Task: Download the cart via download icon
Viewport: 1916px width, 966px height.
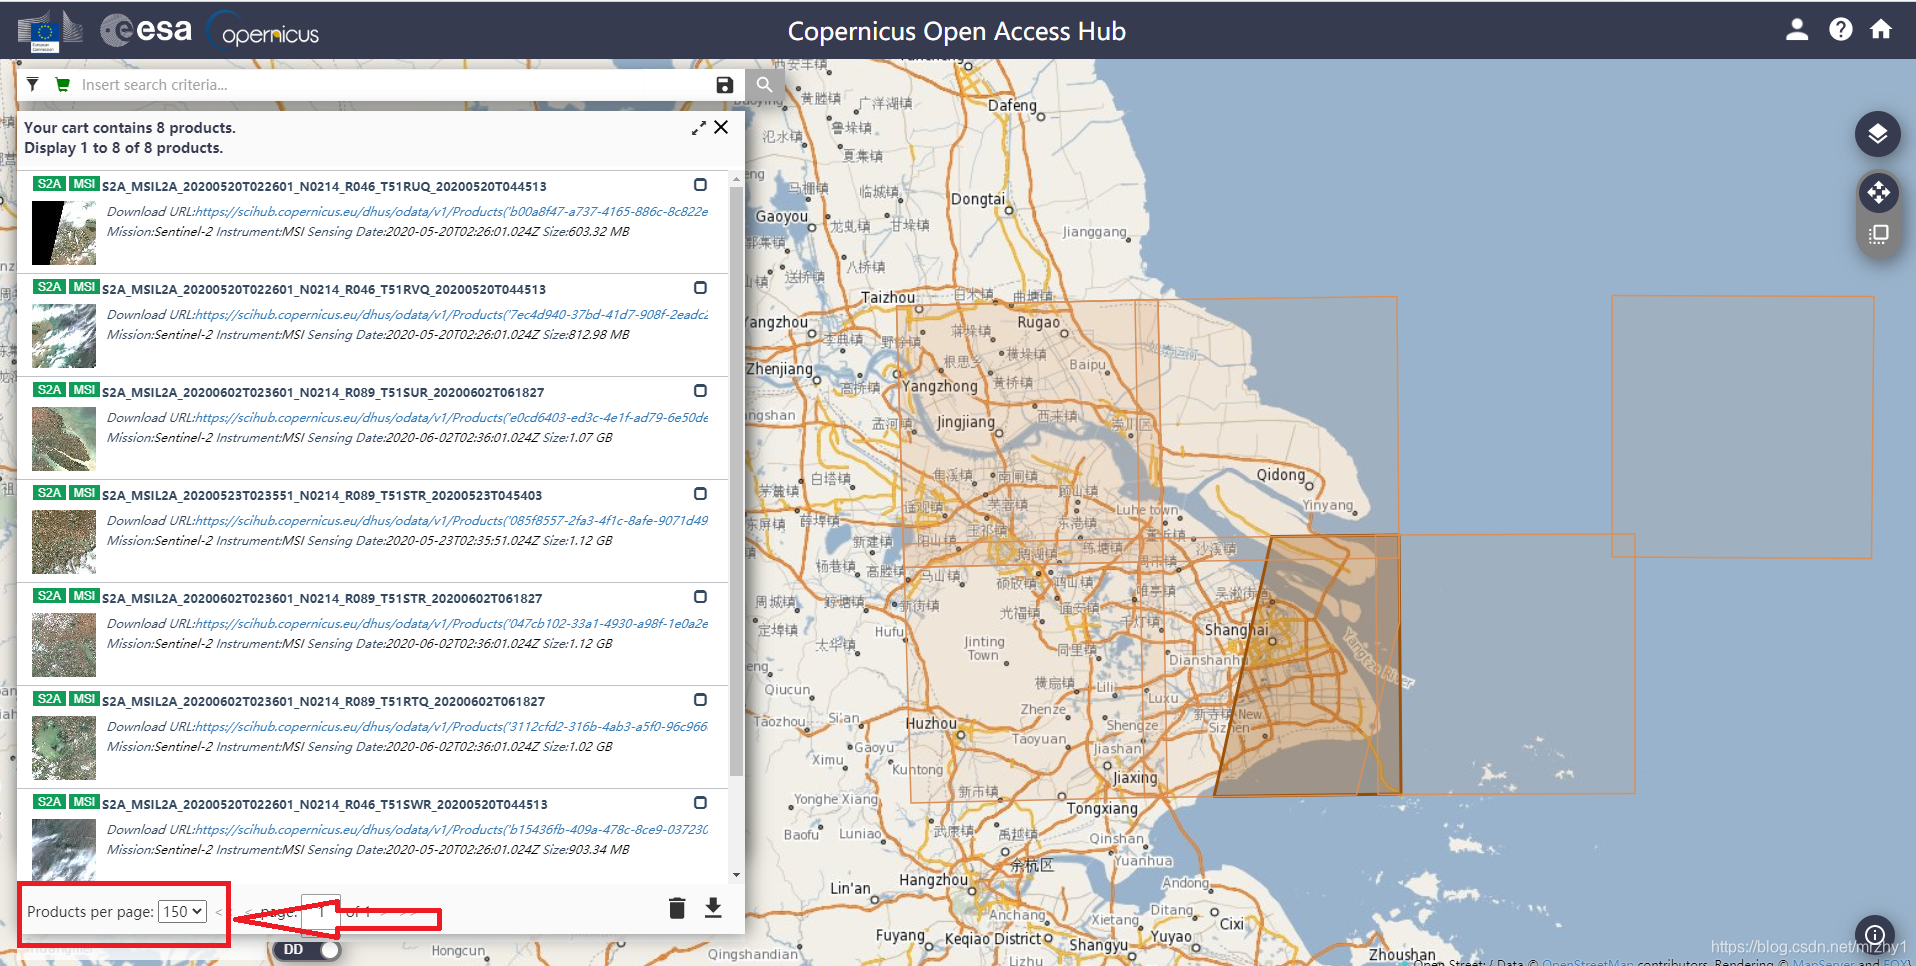Action: tap(713, 908)
